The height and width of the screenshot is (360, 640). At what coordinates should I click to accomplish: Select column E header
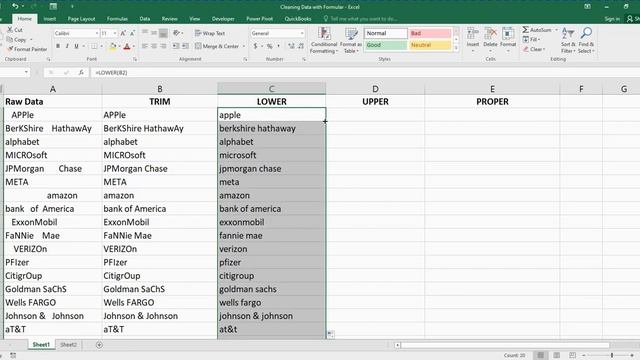pos(492,89)
